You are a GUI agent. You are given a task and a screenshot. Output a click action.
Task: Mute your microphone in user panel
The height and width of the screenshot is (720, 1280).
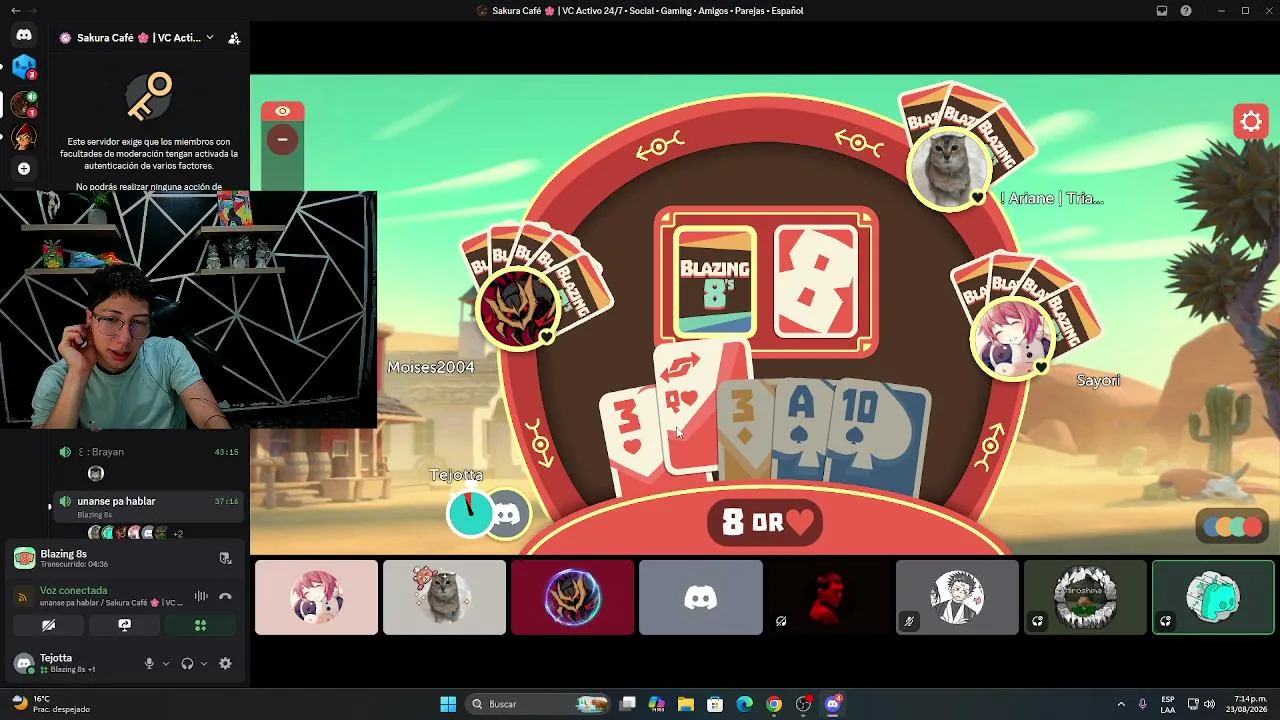[149, 663]
